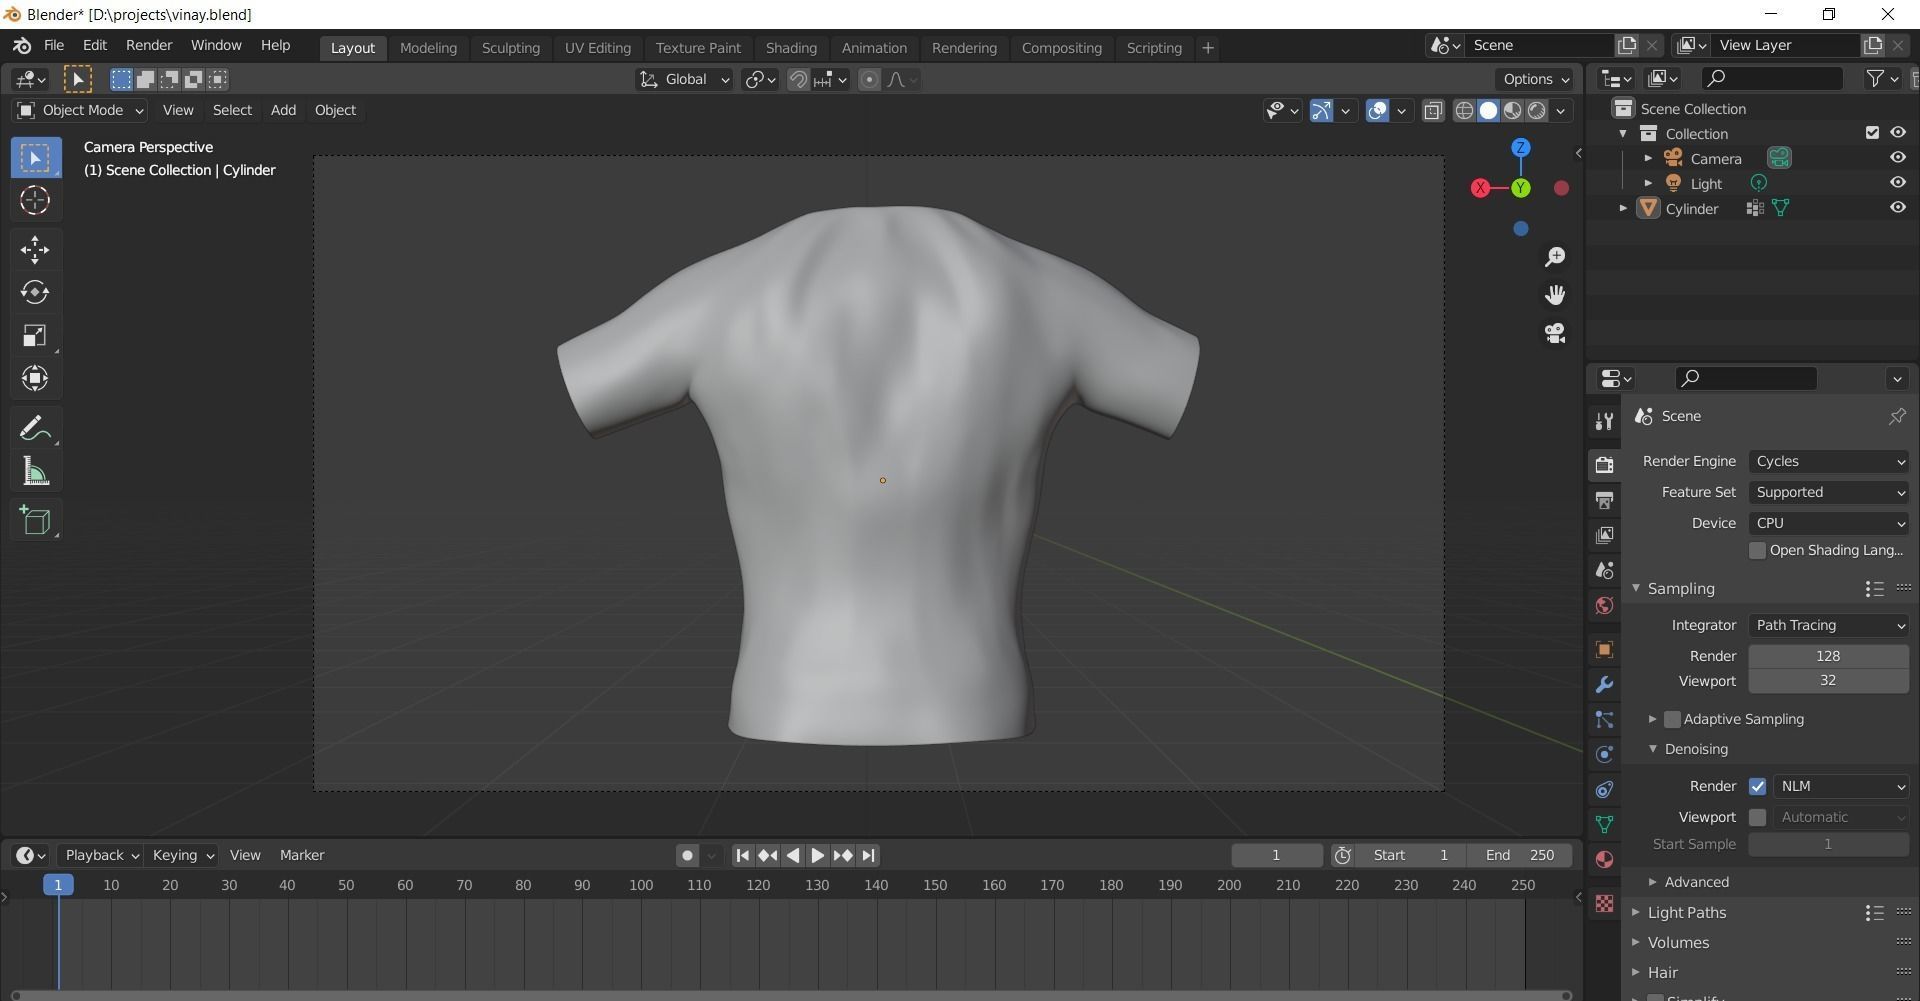The width and height of the screenshot is (1920, 1001).
Task: Open the Render menu
Action: [149, 46]
